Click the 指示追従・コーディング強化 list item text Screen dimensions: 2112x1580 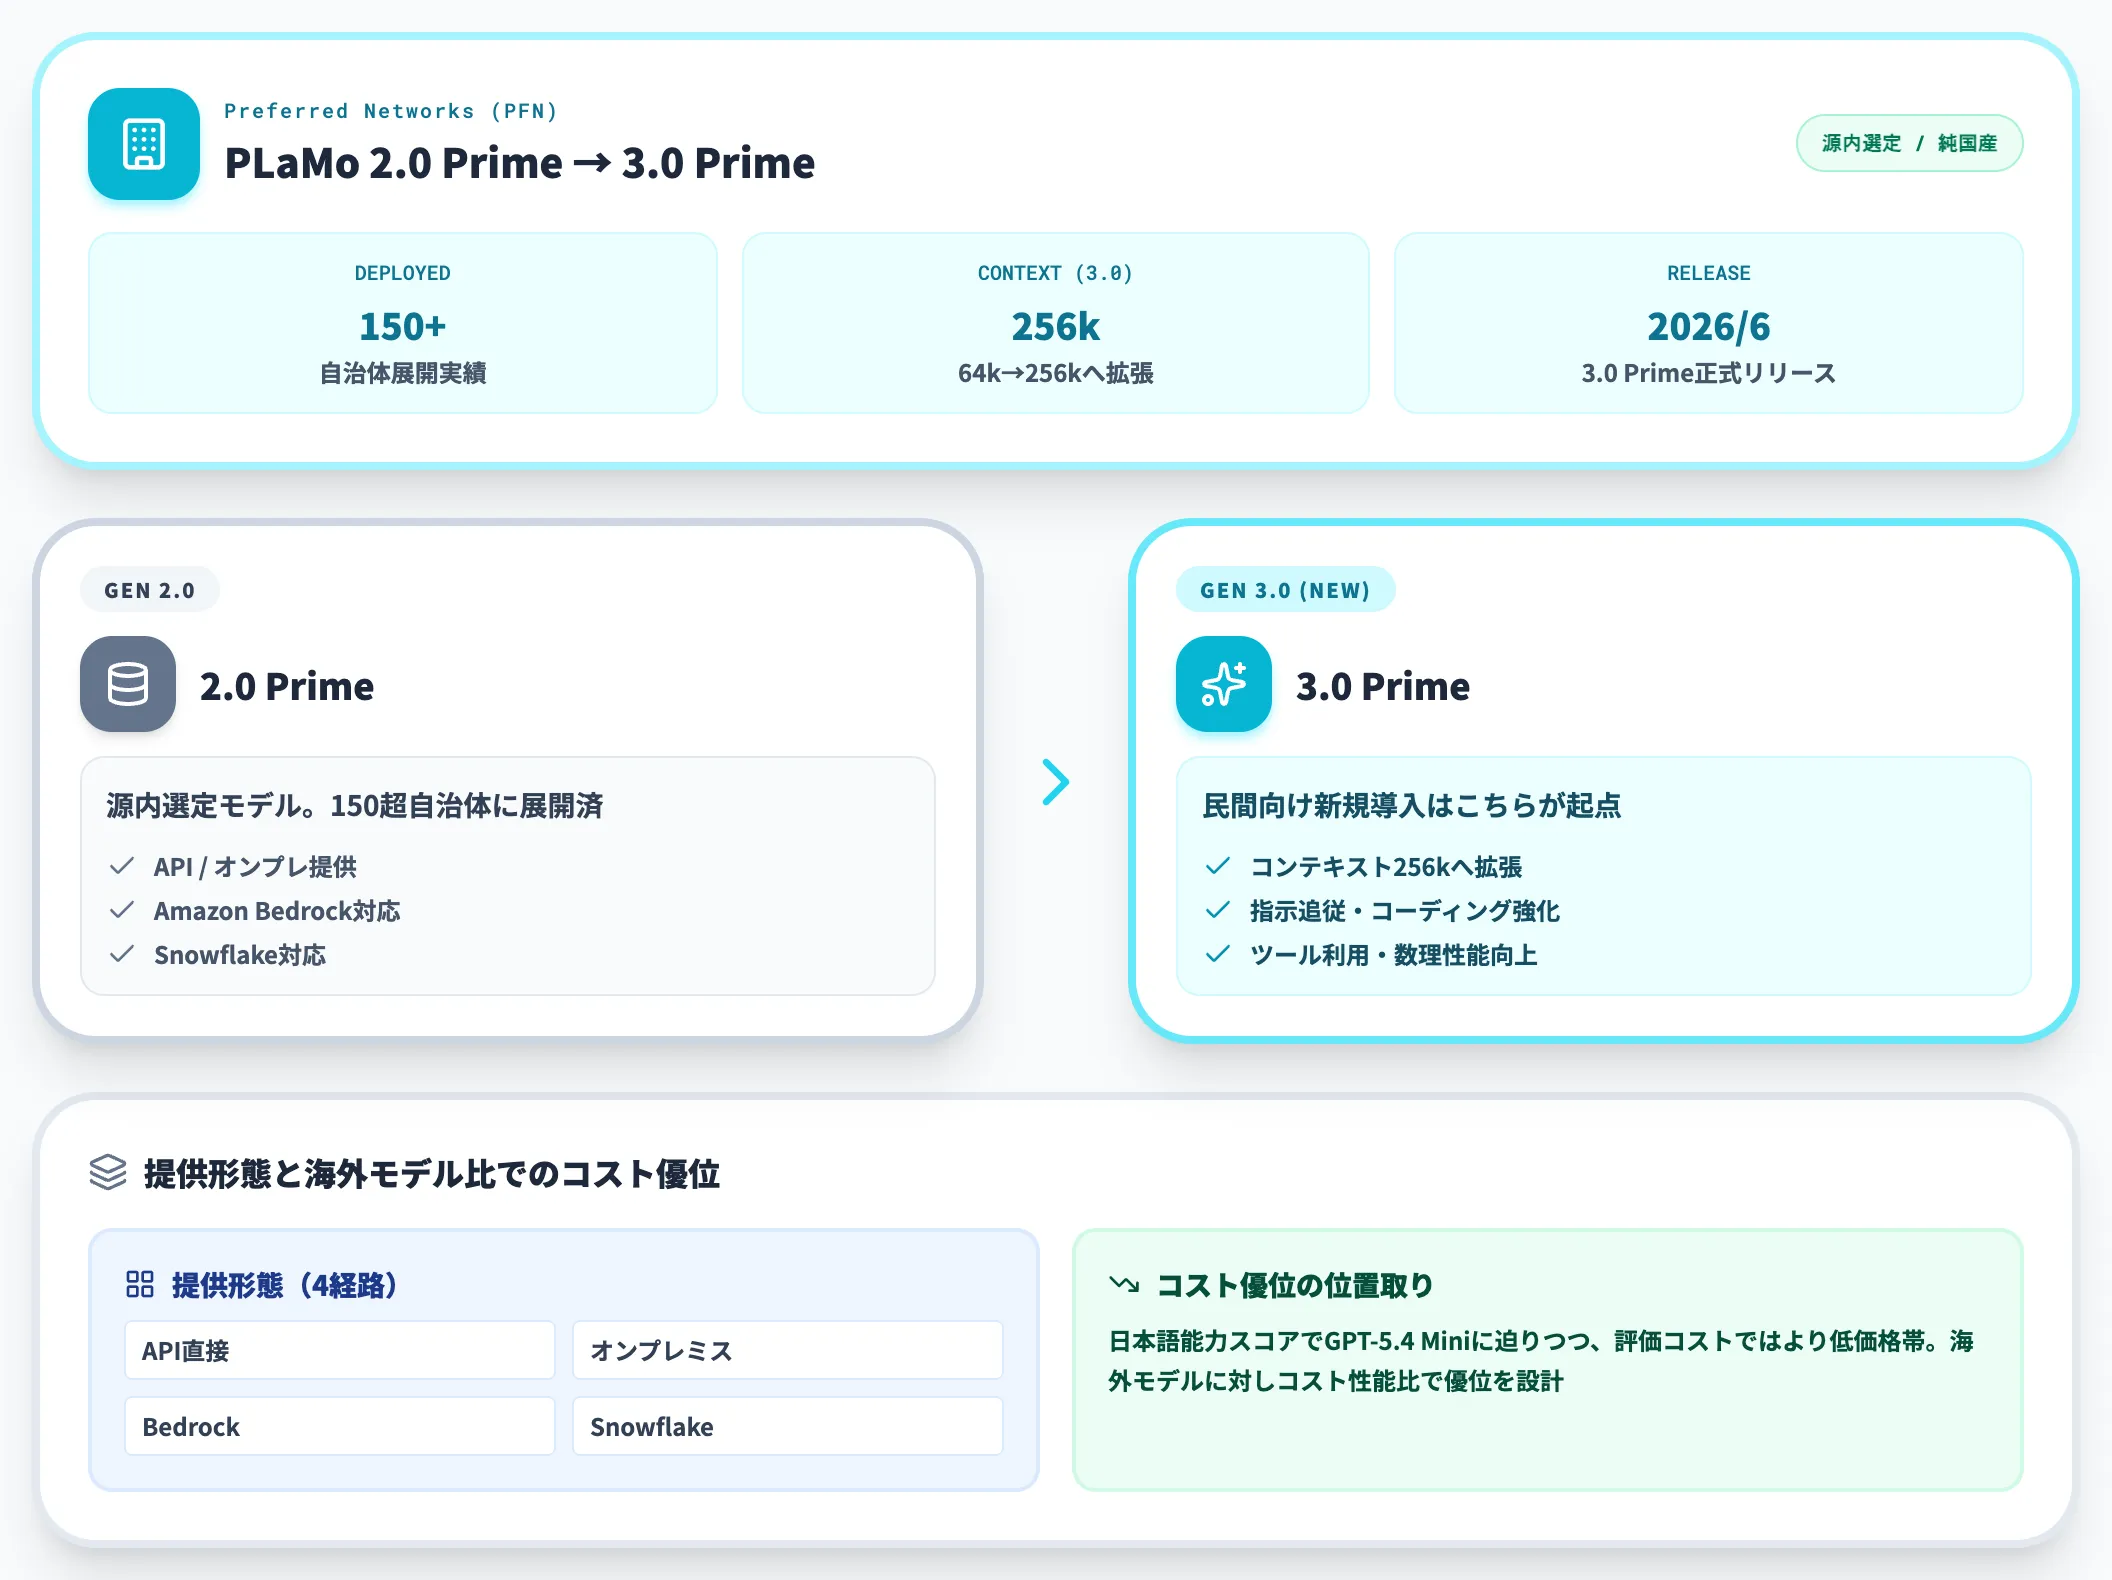[x=1405, y=911]
